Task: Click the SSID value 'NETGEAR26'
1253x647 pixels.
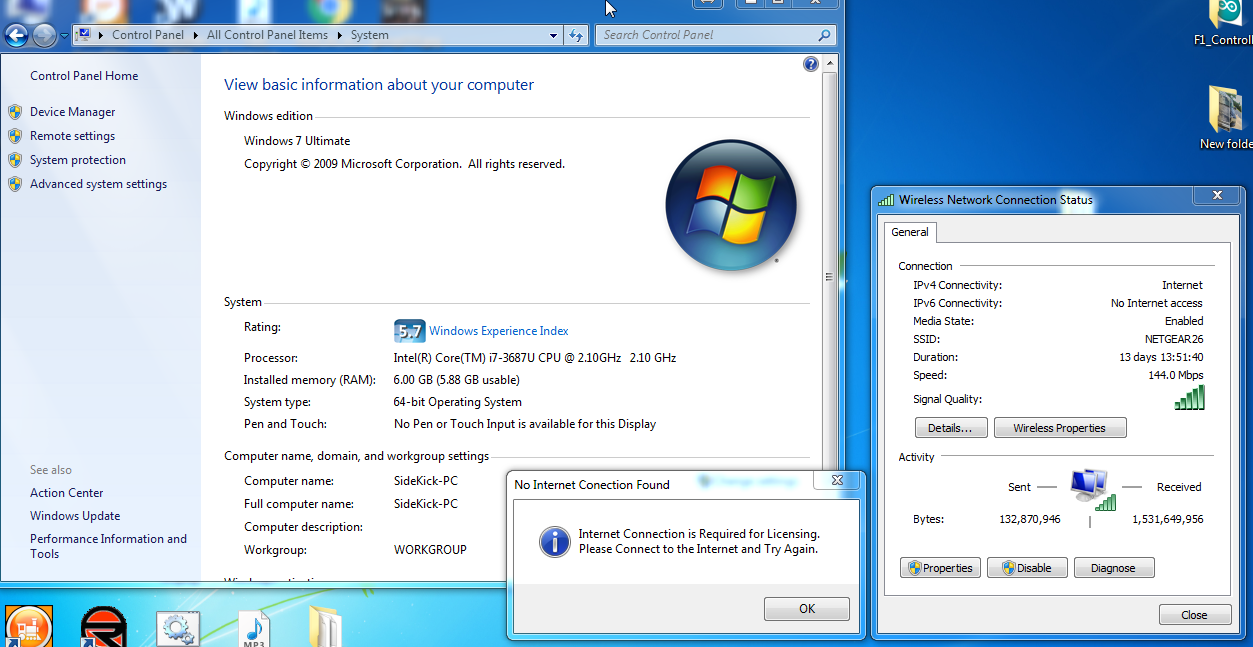Action: 1174,339
